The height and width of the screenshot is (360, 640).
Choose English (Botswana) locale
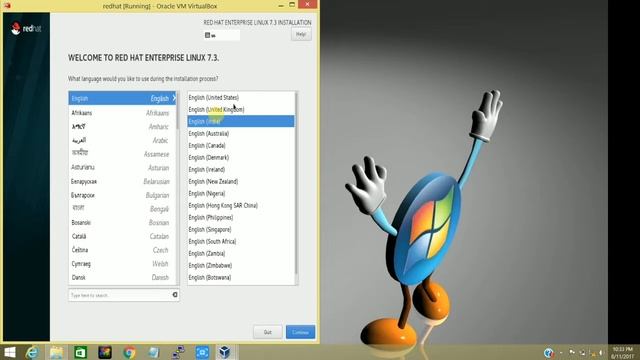coord(241,278)
